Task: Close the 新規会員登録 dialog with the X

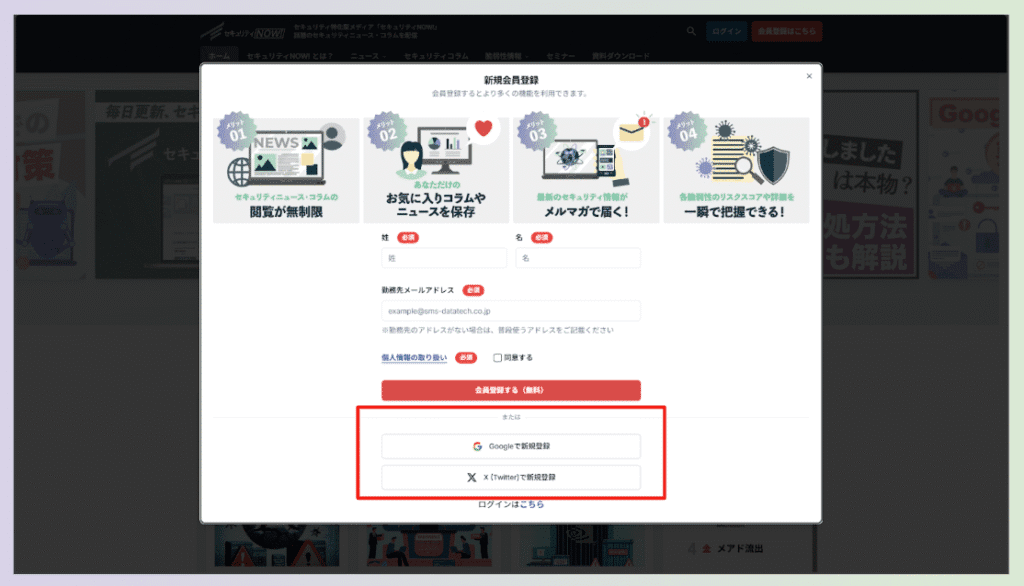Action: point(809,77)
